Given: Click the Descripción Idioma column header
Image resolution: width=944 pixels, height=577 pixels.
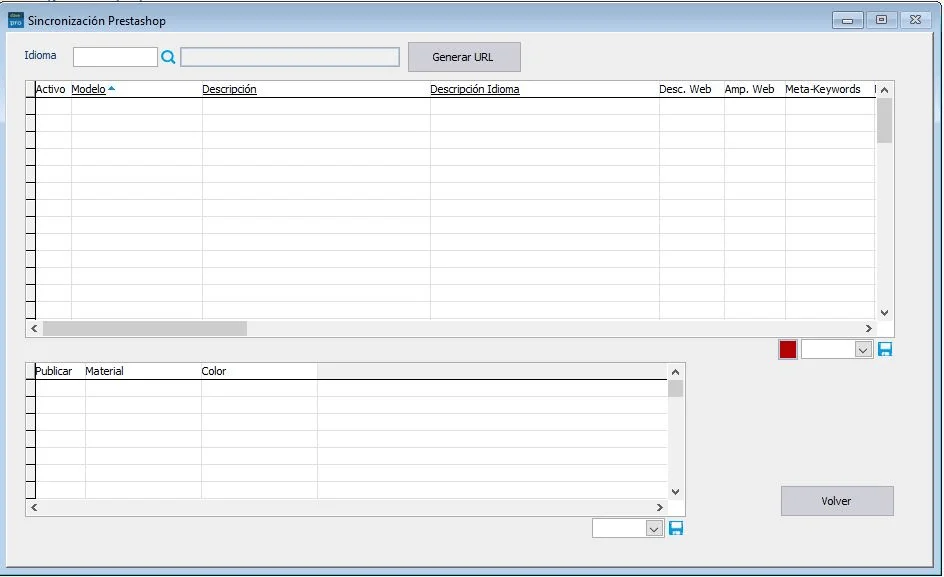Looking at the screenshot, I should [475, 89].
